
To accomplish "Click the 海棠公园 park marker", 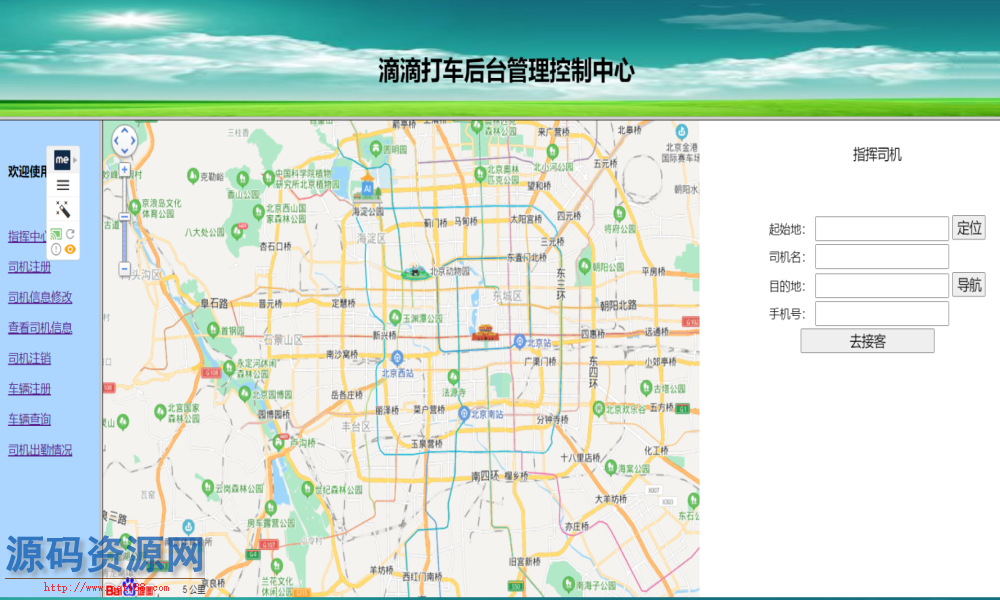I will (x=610, y=467).
